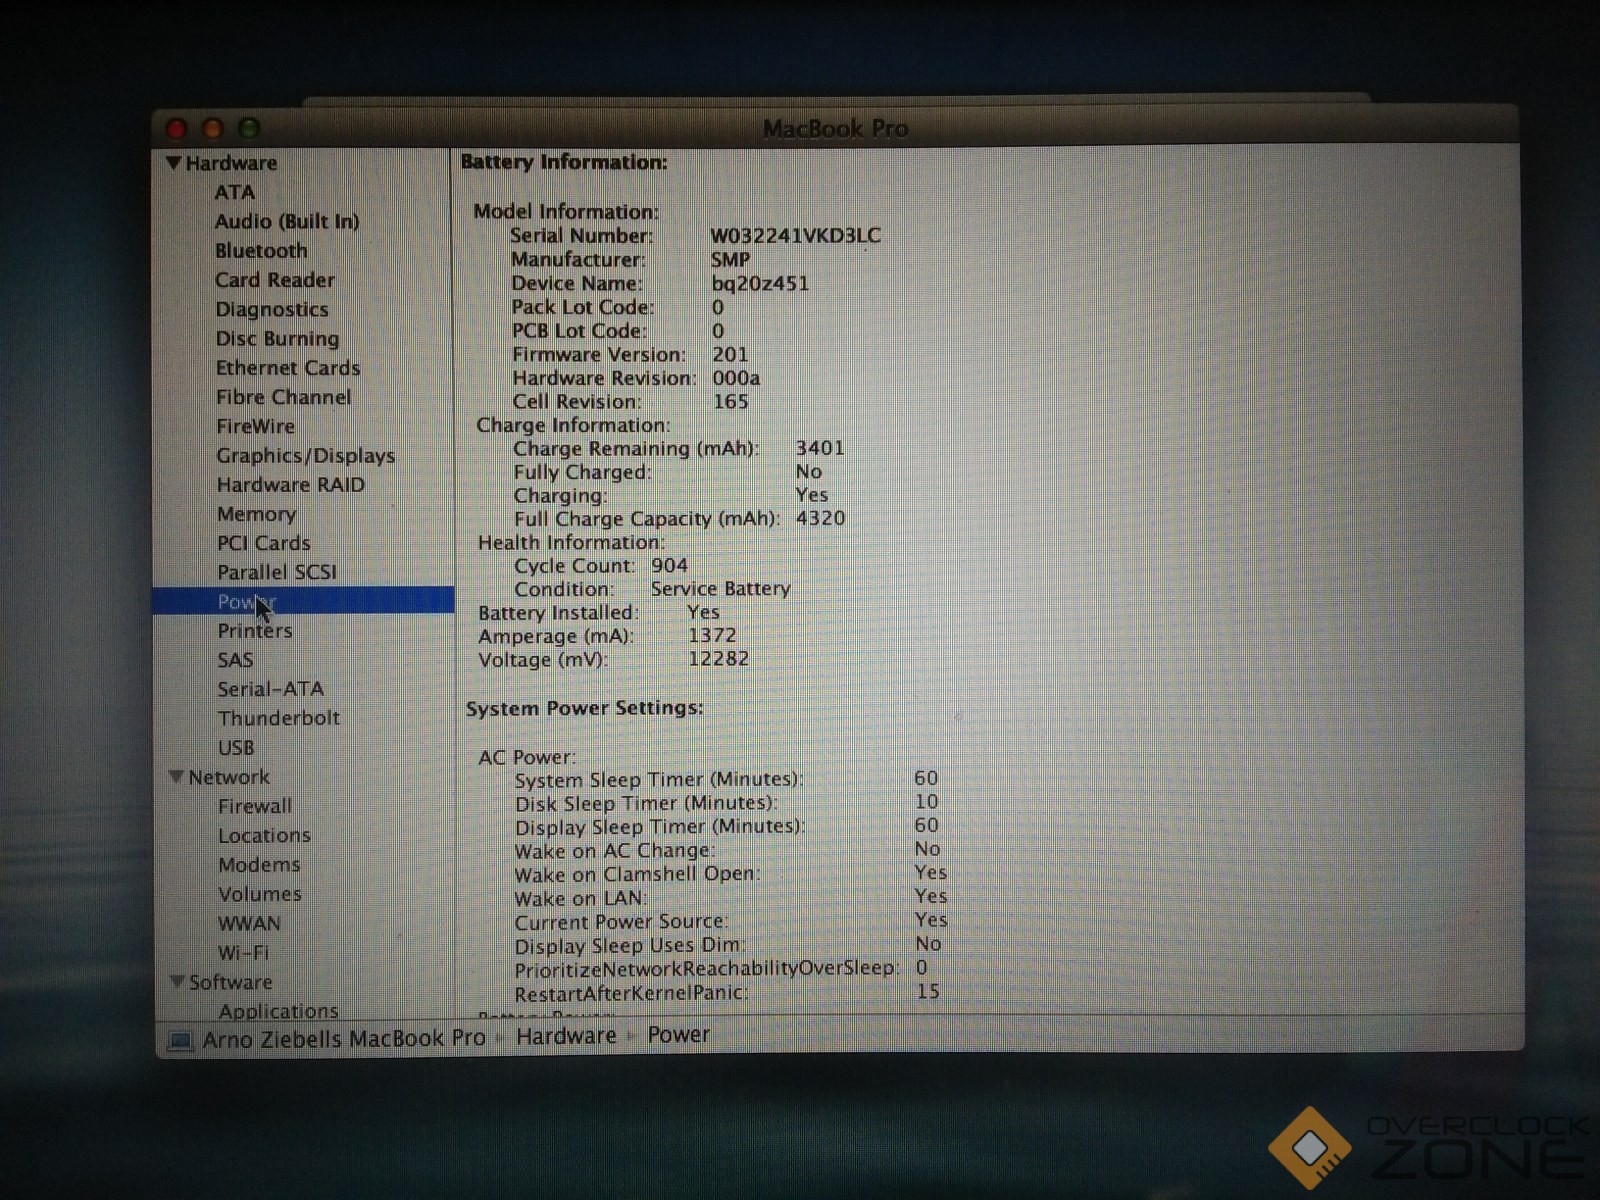The width and height of the screenshot is (1600, 1200).
Task: Click the computer icon in path bar
Action: coord(180,1041)
